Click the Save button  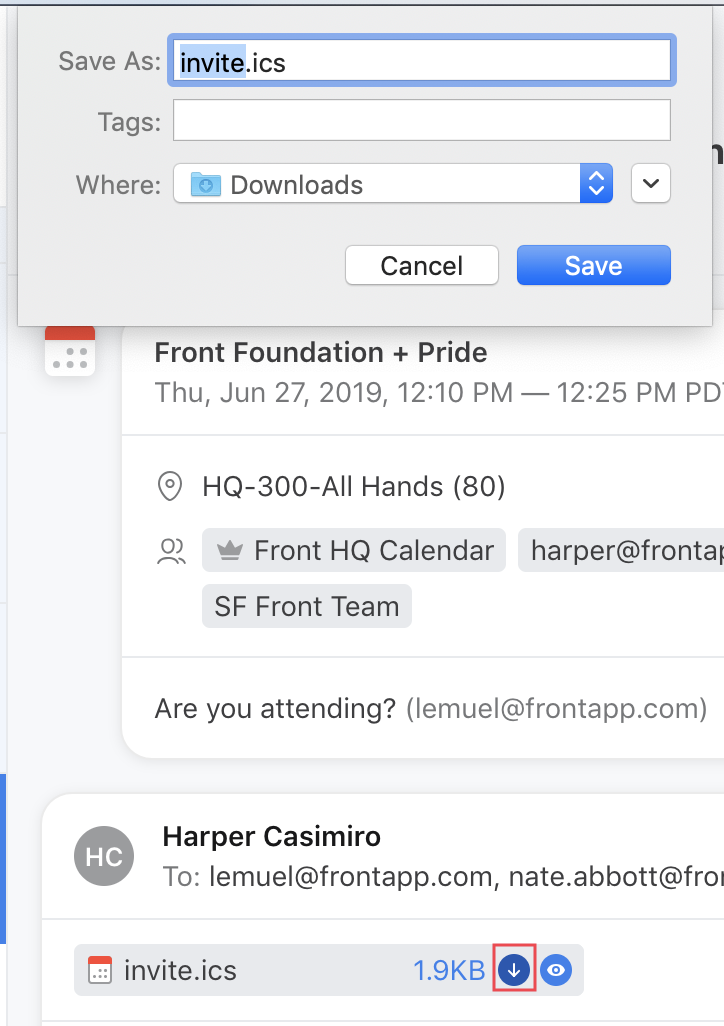(x=594, y=265)
